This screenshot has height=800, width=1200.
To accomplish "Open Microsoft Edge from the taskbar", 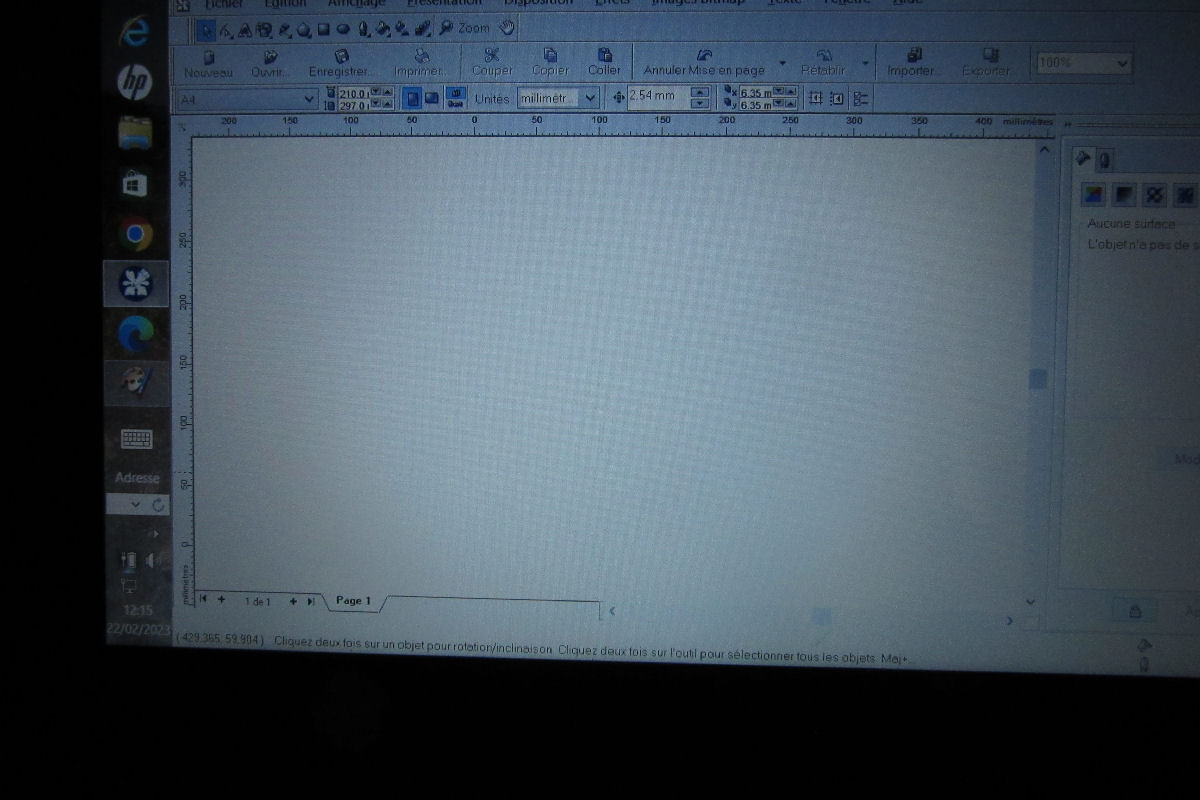I will click(136, 335).
